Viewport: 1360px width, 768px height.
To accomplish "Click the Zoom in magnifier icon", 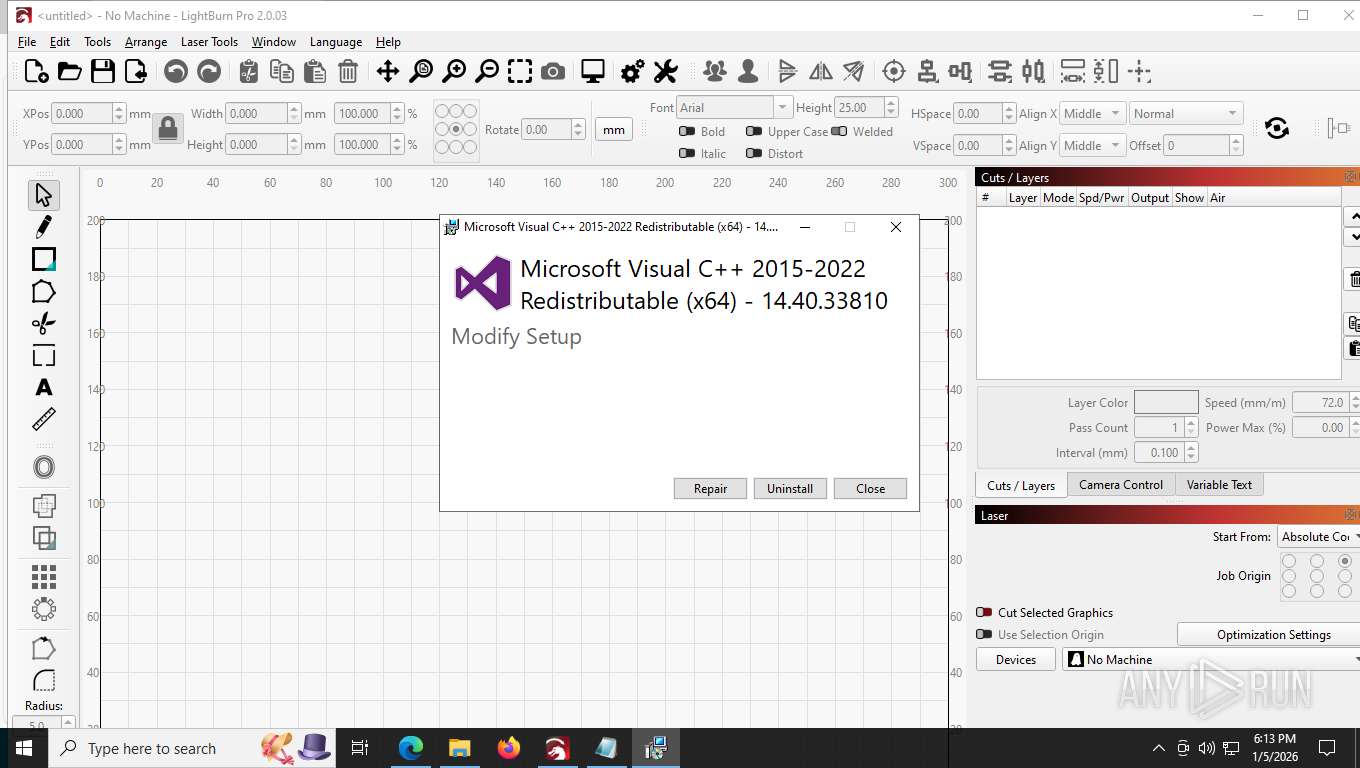I will 454,71.
